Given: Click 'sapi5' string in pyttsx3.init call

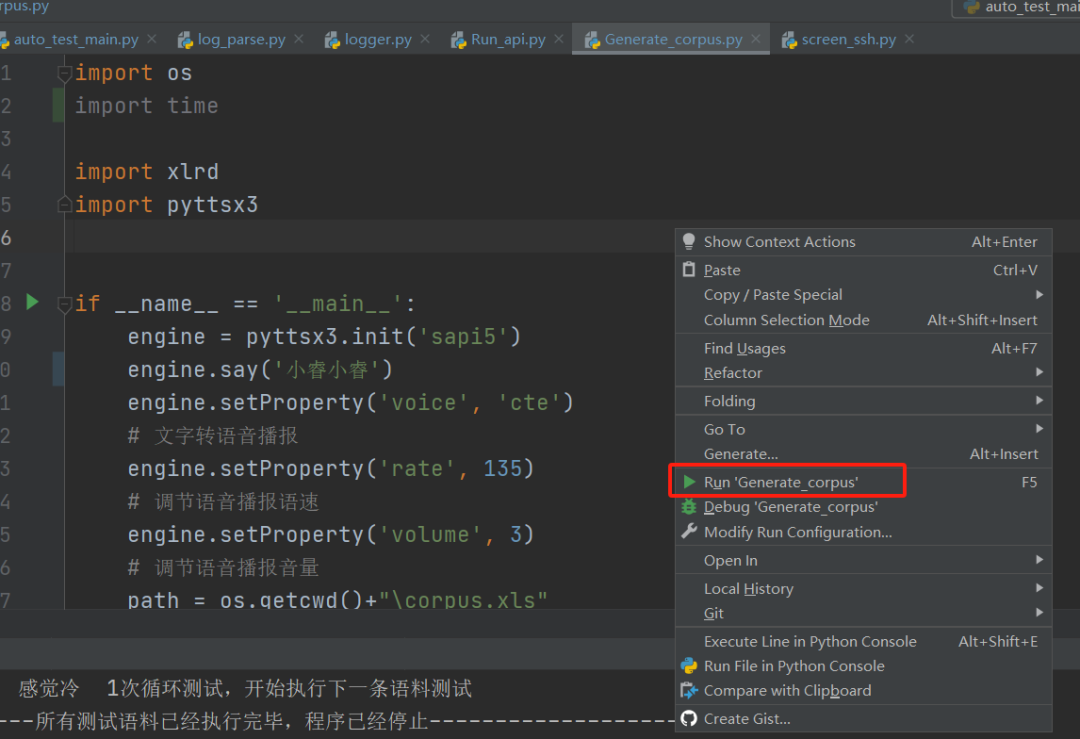Looking at the screenshot, I should tap(463, 337).
